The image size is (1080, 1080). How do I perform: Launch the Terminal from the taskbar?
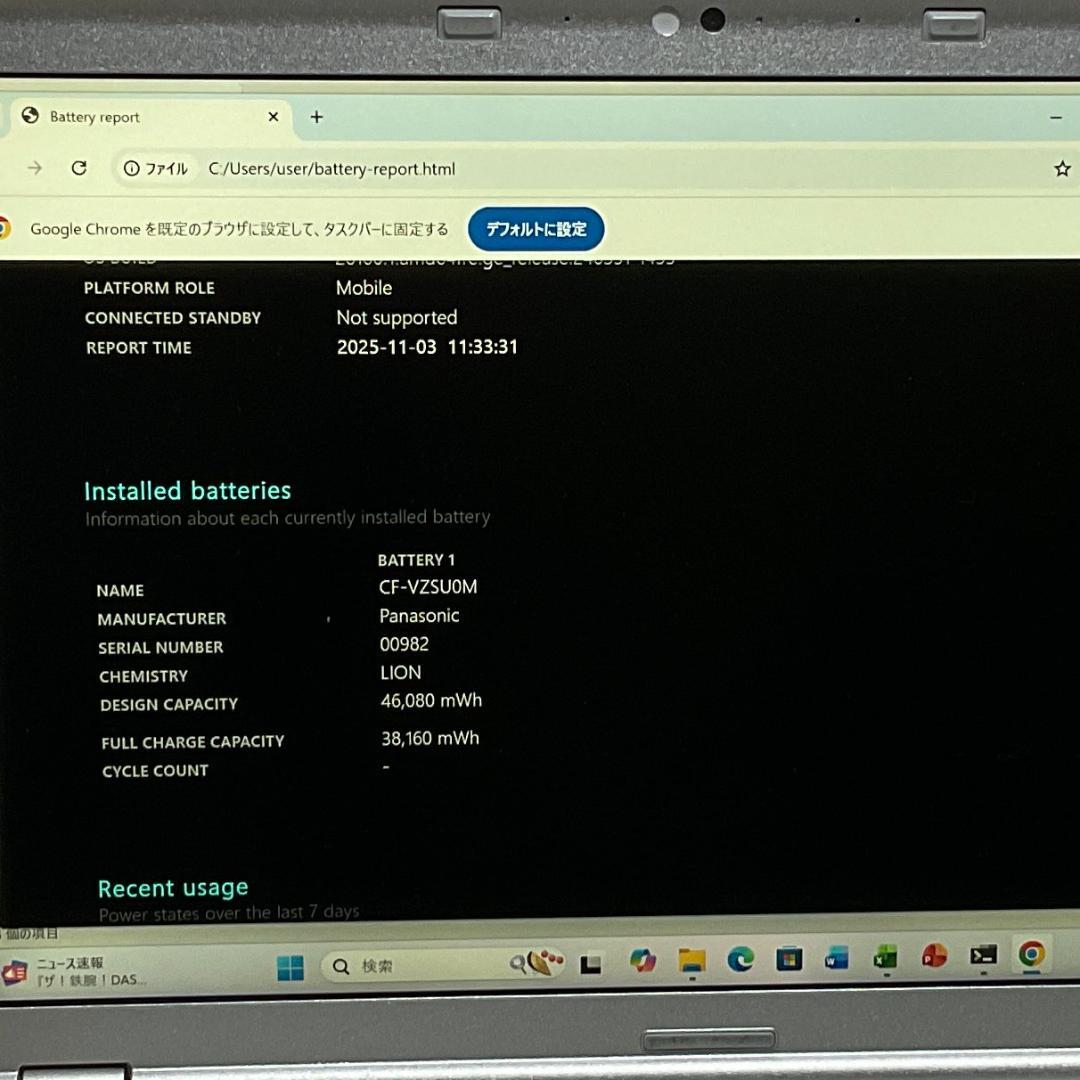click(x=983, y=965)
